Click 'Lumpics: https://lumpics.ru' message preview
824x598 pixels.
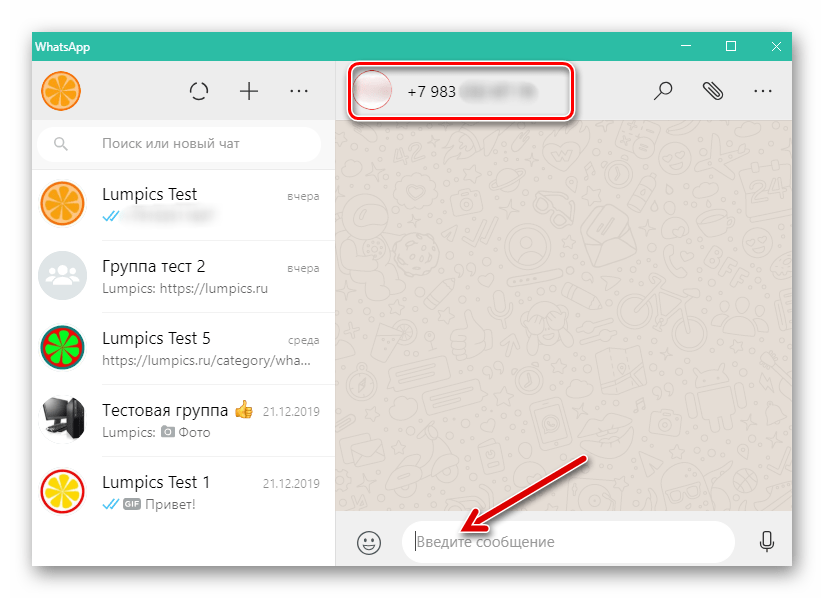(185, 288)
